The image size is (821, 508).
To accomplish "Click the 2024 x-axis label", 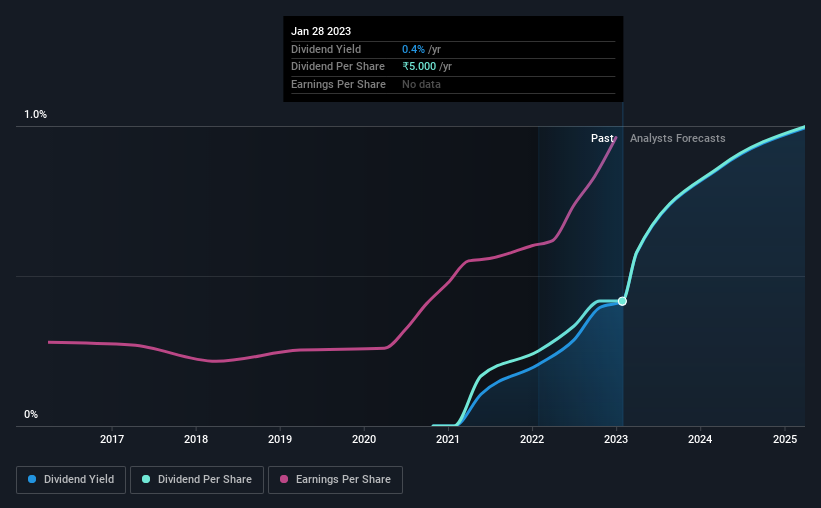I will click(700, 439).
